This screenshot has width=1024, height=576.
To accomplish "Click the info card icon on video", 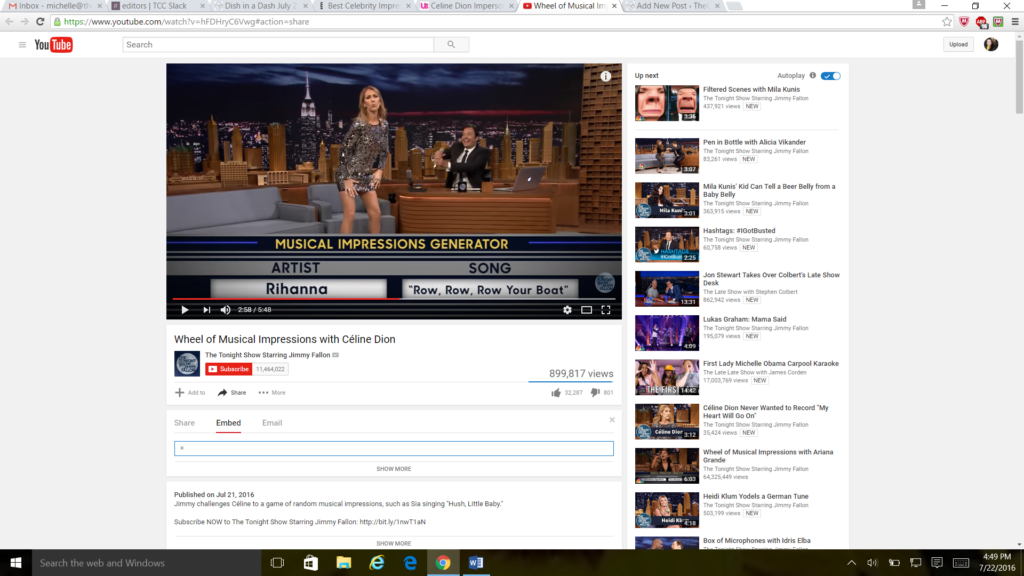I will (x=605, y=76).
